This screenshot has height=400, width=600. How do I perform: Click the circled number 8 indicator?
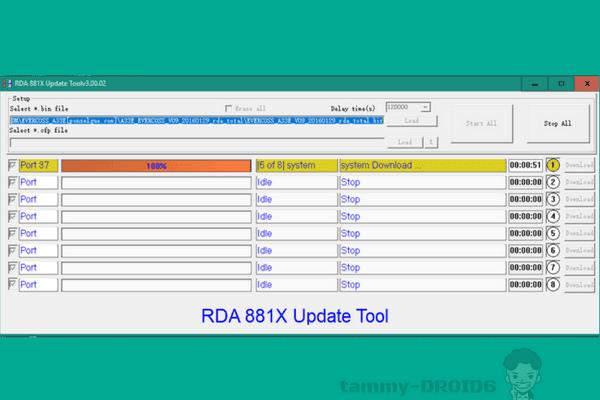(553, 284)
